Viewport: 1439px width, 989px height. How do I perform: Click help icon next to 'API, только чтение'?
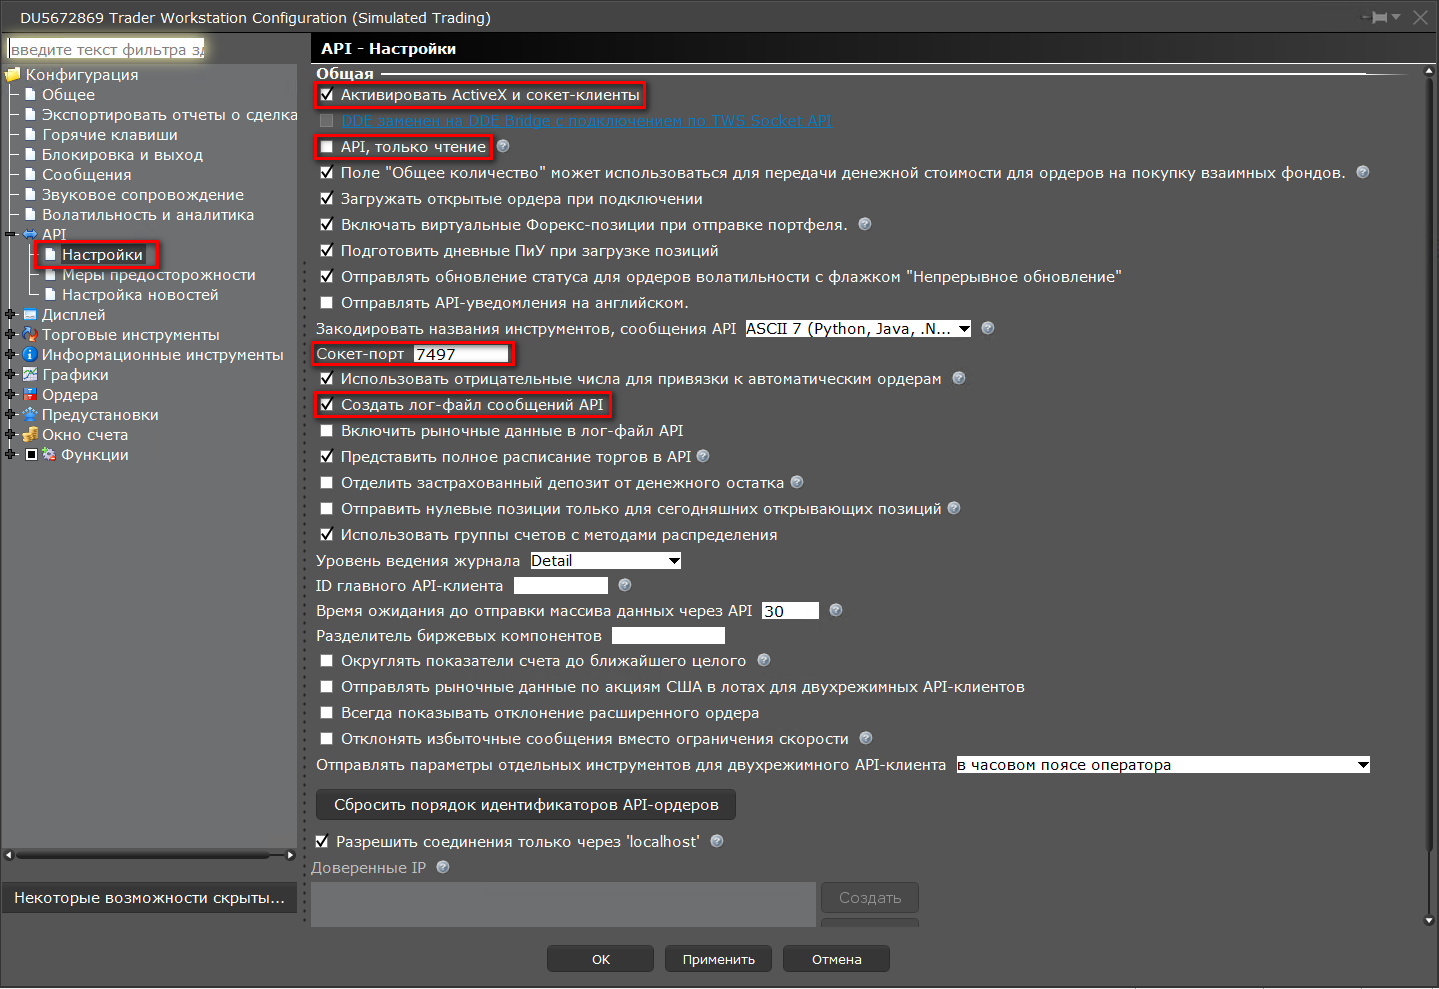(x=503, y=146)
